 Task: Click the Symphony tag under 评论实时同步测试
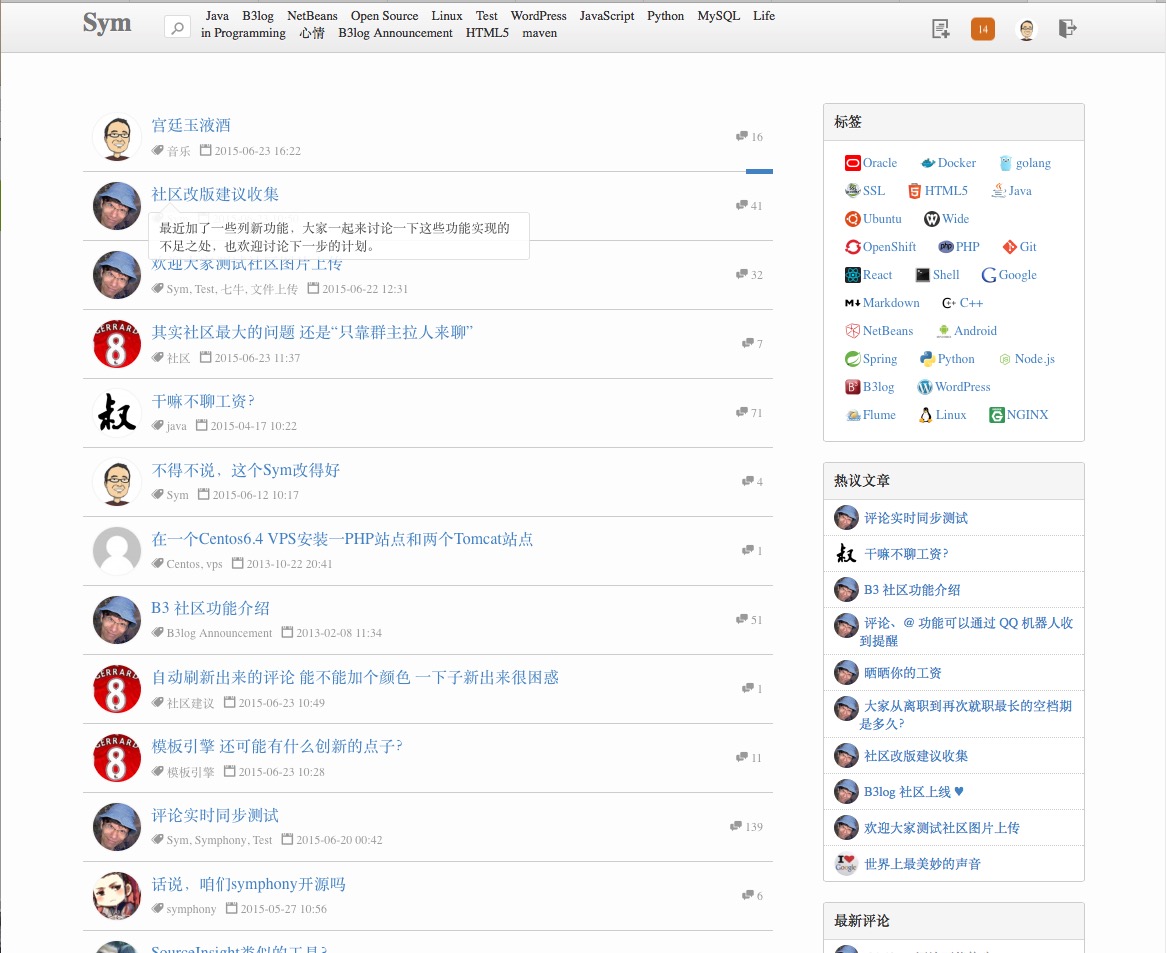pyautogui.click(x=220, y=840)
